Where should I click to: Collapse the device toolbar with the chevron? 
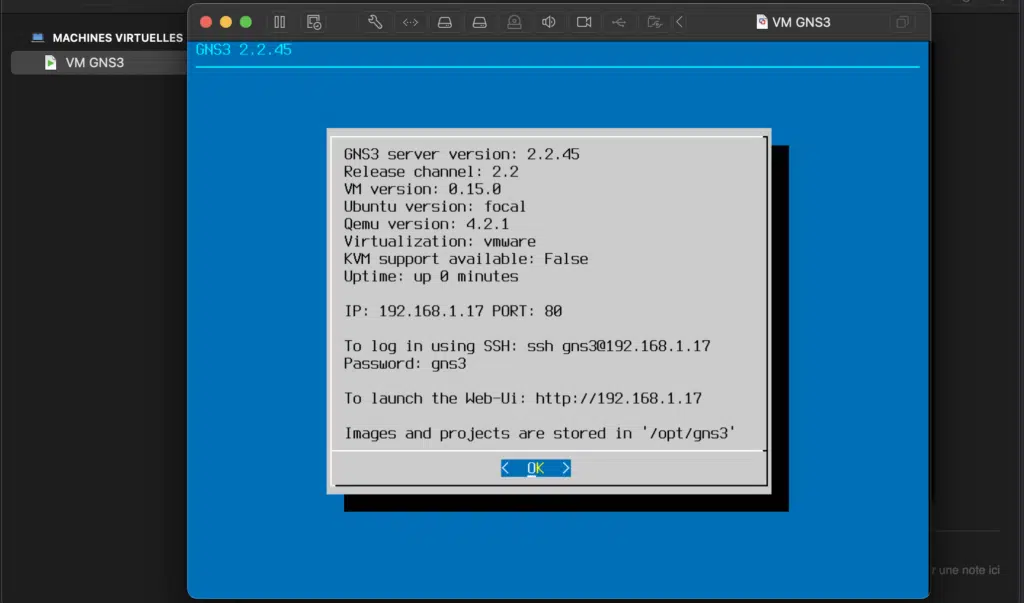click(679, 22)
